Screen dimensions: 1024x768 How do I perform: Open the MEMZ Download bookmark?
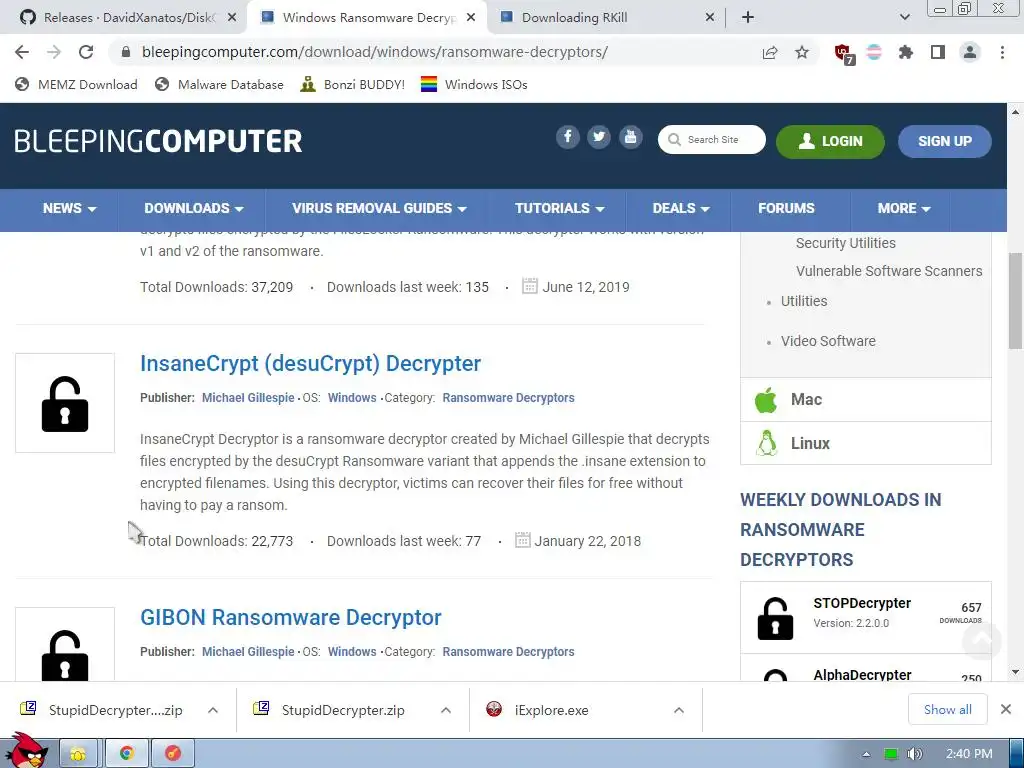(76, 84)
